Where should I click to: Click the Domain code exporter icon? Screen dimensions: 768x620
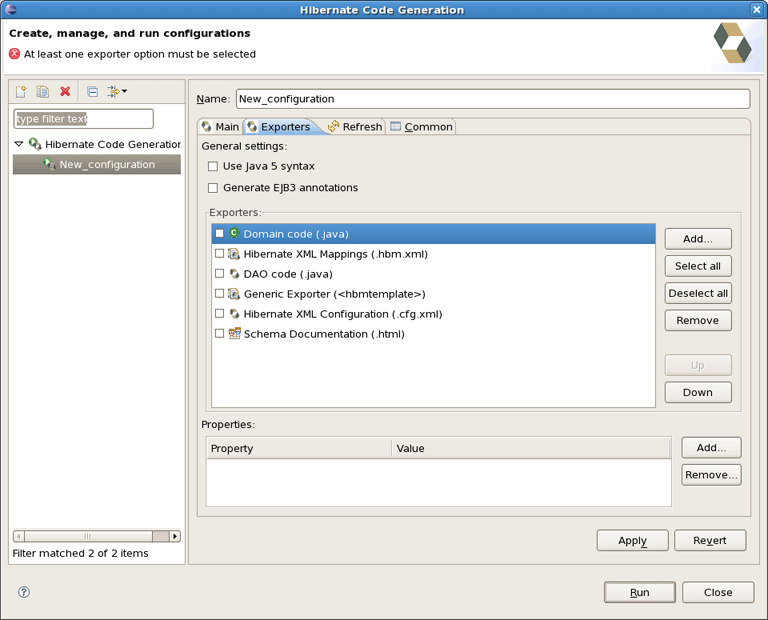[x=234, y=233]
